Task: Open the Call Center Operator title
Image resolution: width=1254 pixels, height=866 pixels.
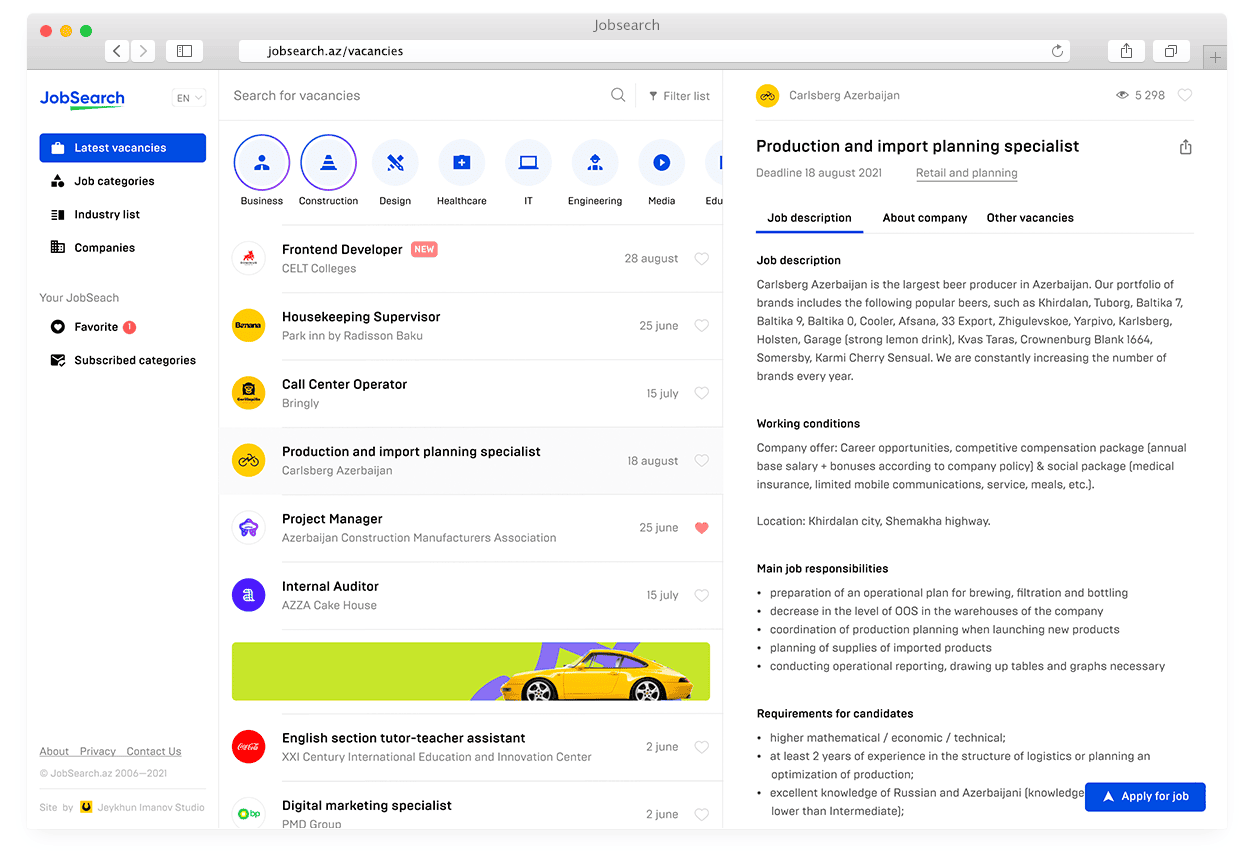Action: pos(345,384)
